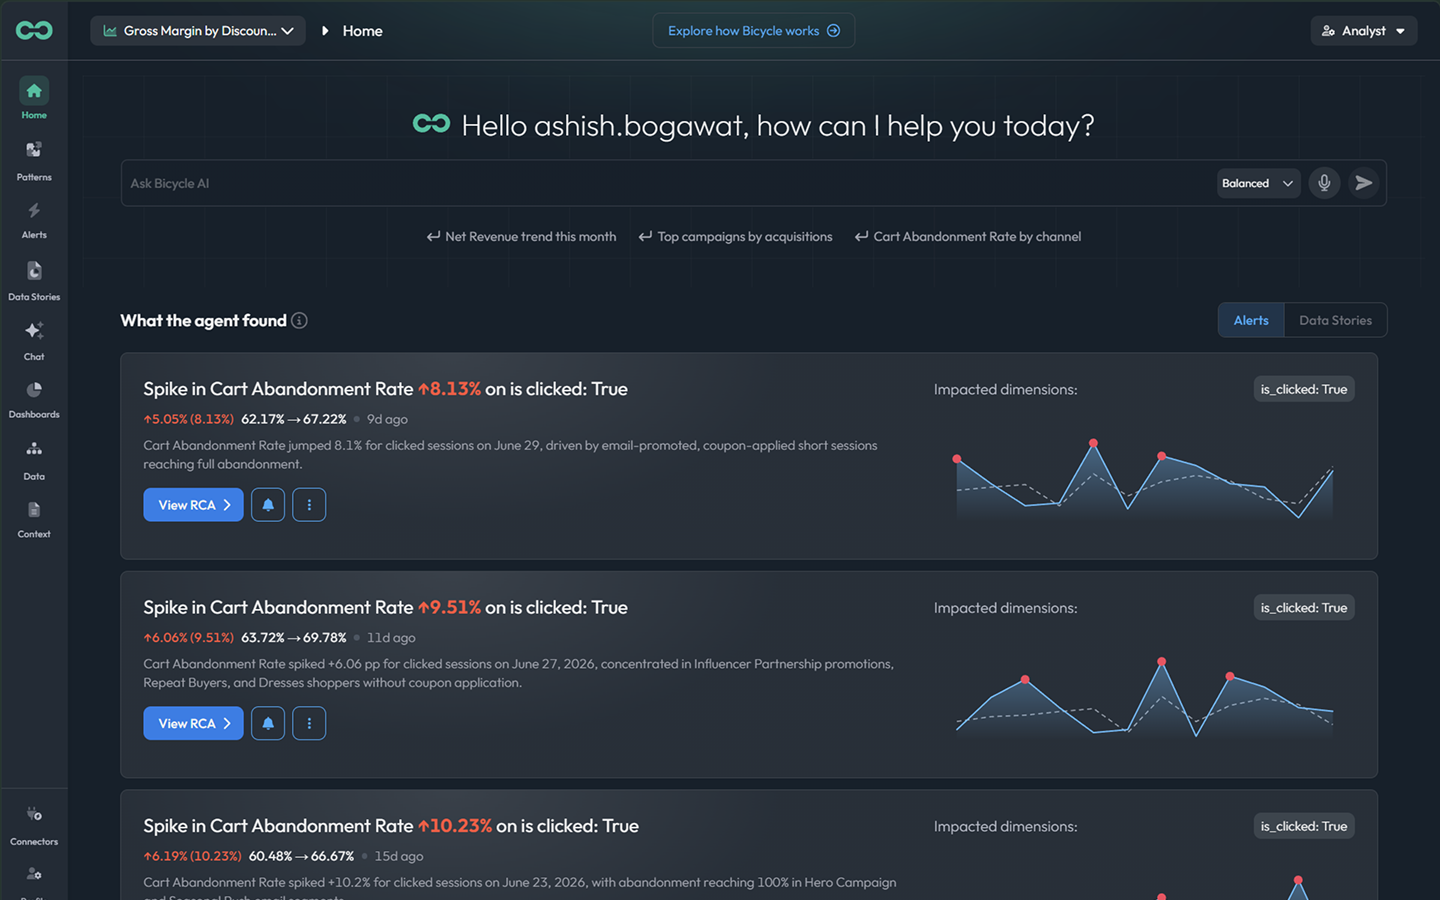This screenshot has width=1440, height=900.
Task: Click the Home breadcrumb label in header
Action: (x=362, y=31)
